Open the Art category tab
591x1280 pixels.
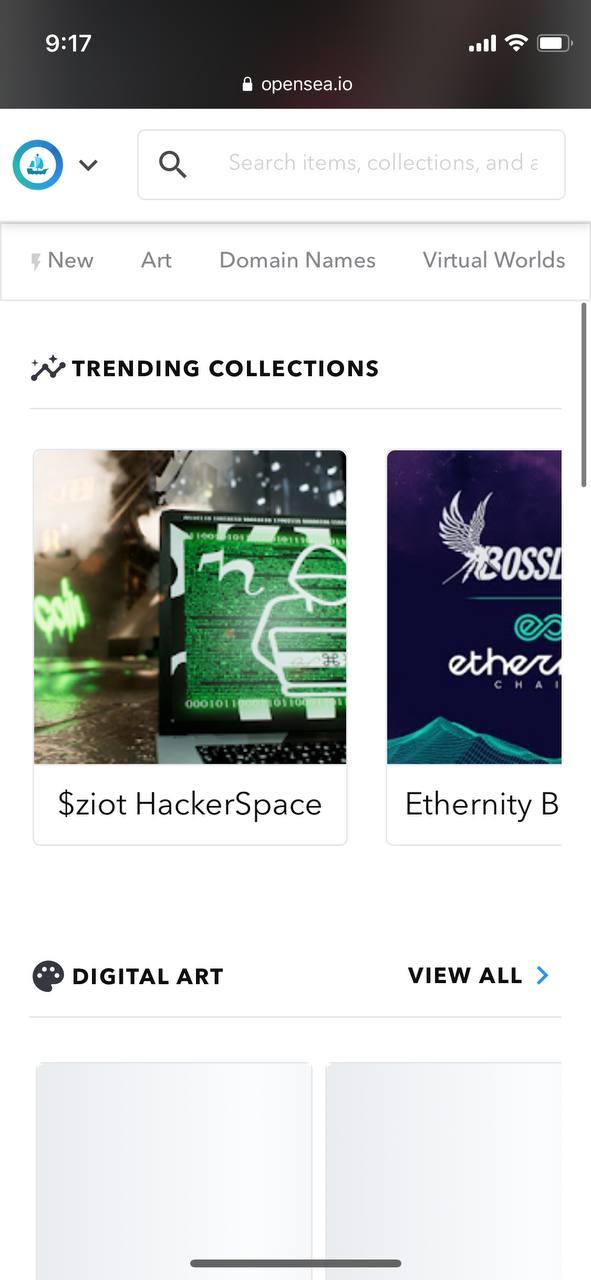[156, 260]
